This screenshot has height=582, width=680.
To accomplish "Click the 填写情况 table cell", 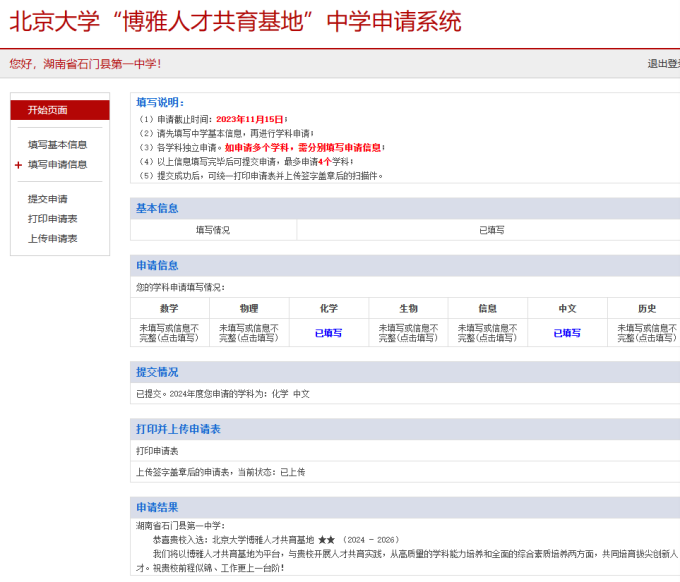I will pyautogui.click(x=213, y=230).
